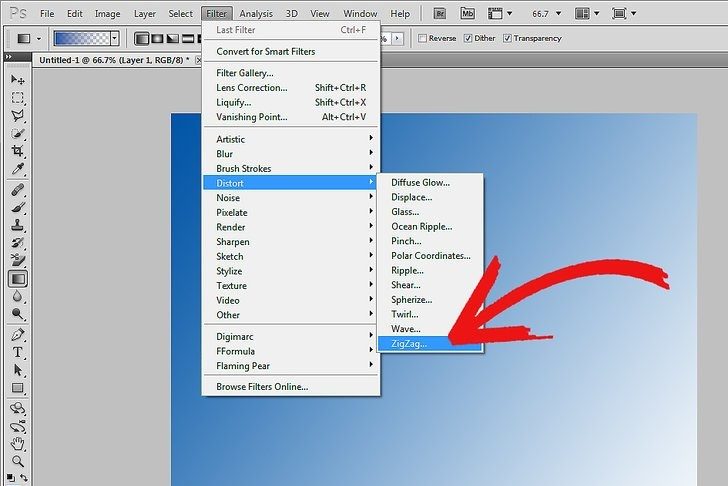Toggle the Dither checkbox
Viewport: 728px width, 486px height.
click(x=466, y=38)
